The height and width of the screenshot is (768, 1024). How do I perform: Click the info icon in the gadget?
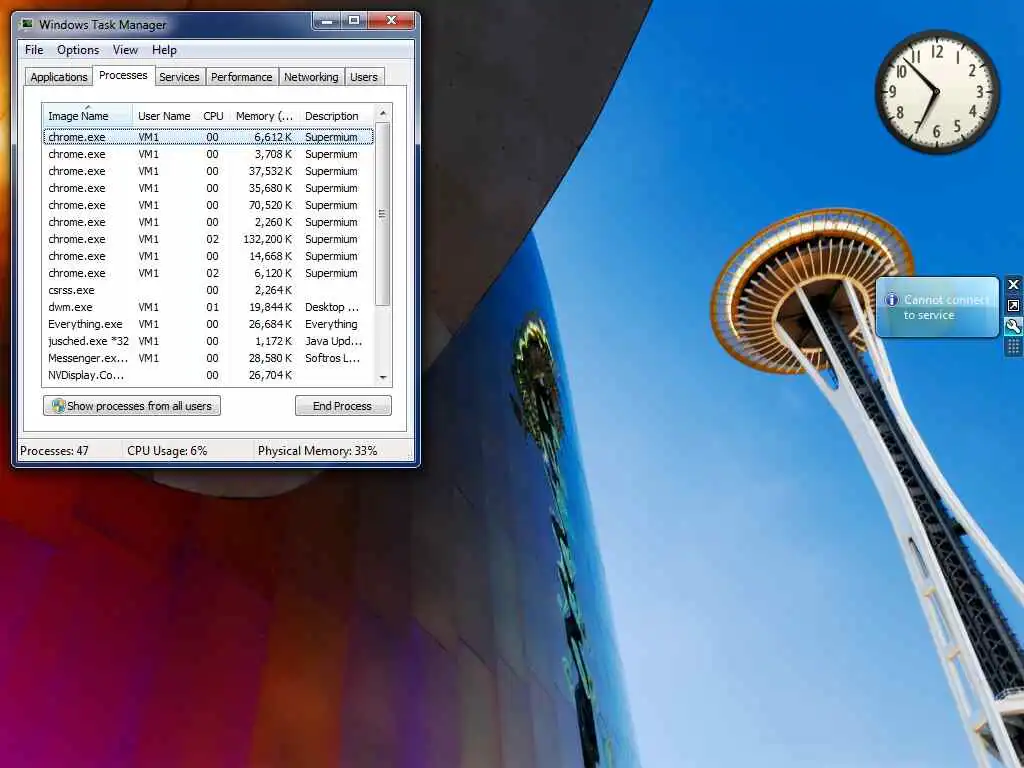pyautogui.click(x=891, y=300)
